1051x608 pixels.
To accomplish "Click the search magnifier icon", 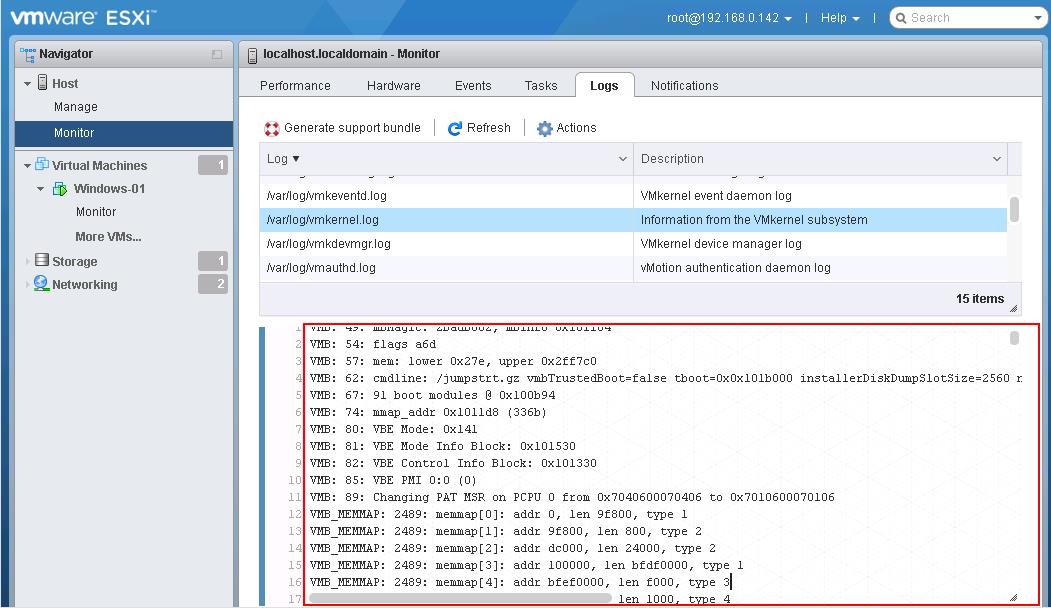I will 900,18.
